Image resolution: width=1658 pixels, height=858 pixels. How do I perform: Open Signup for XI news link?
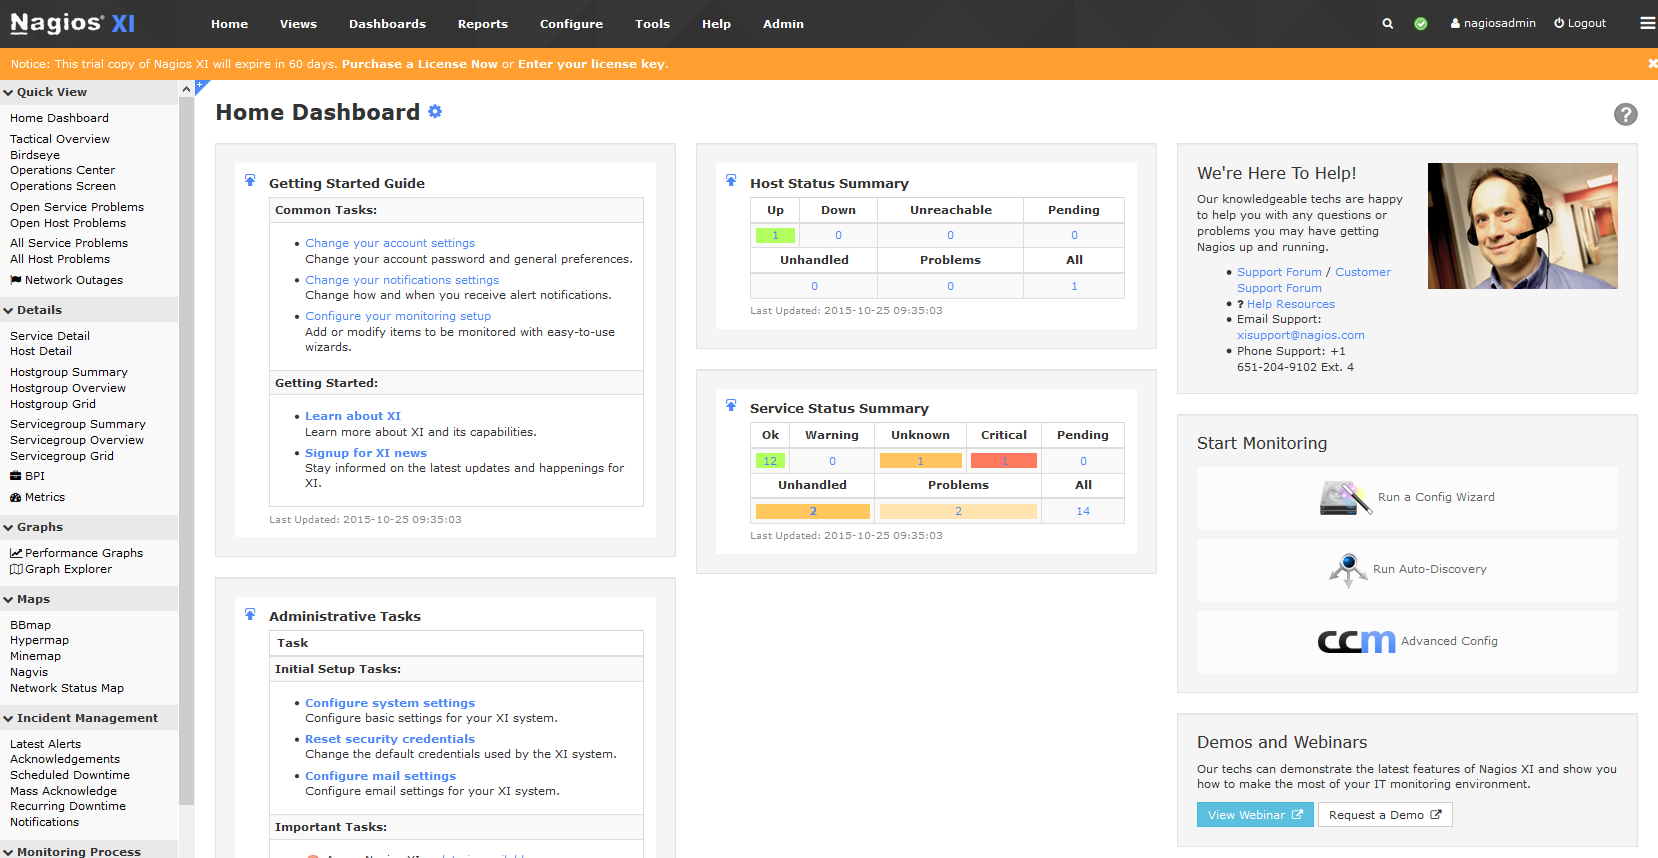pos(366,453)
